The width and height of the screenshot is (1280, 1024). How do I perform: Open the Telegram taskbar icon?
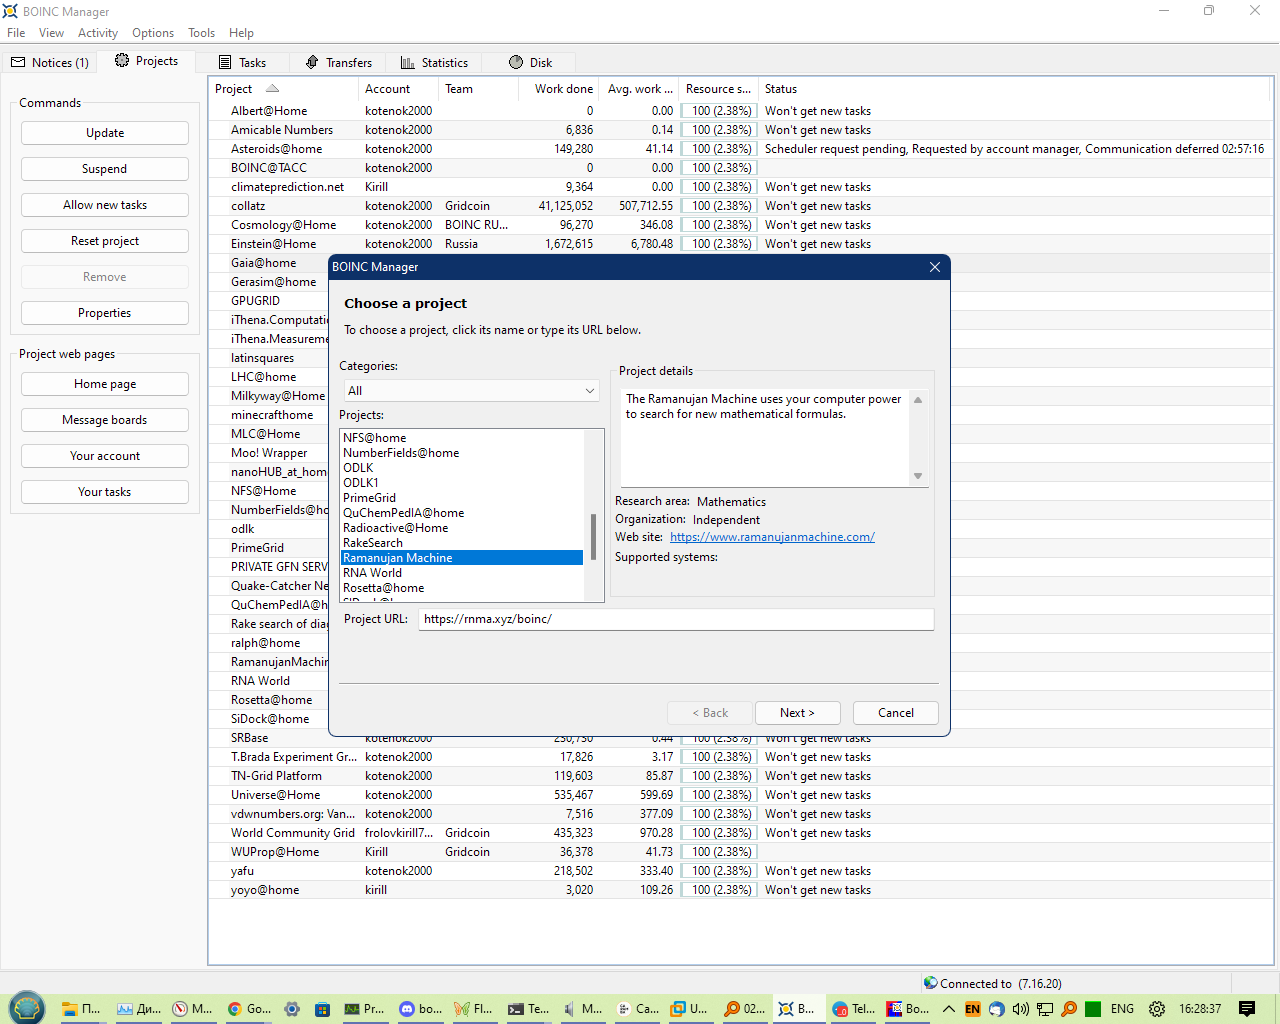pyautogui.click(x=854, y=1009)
